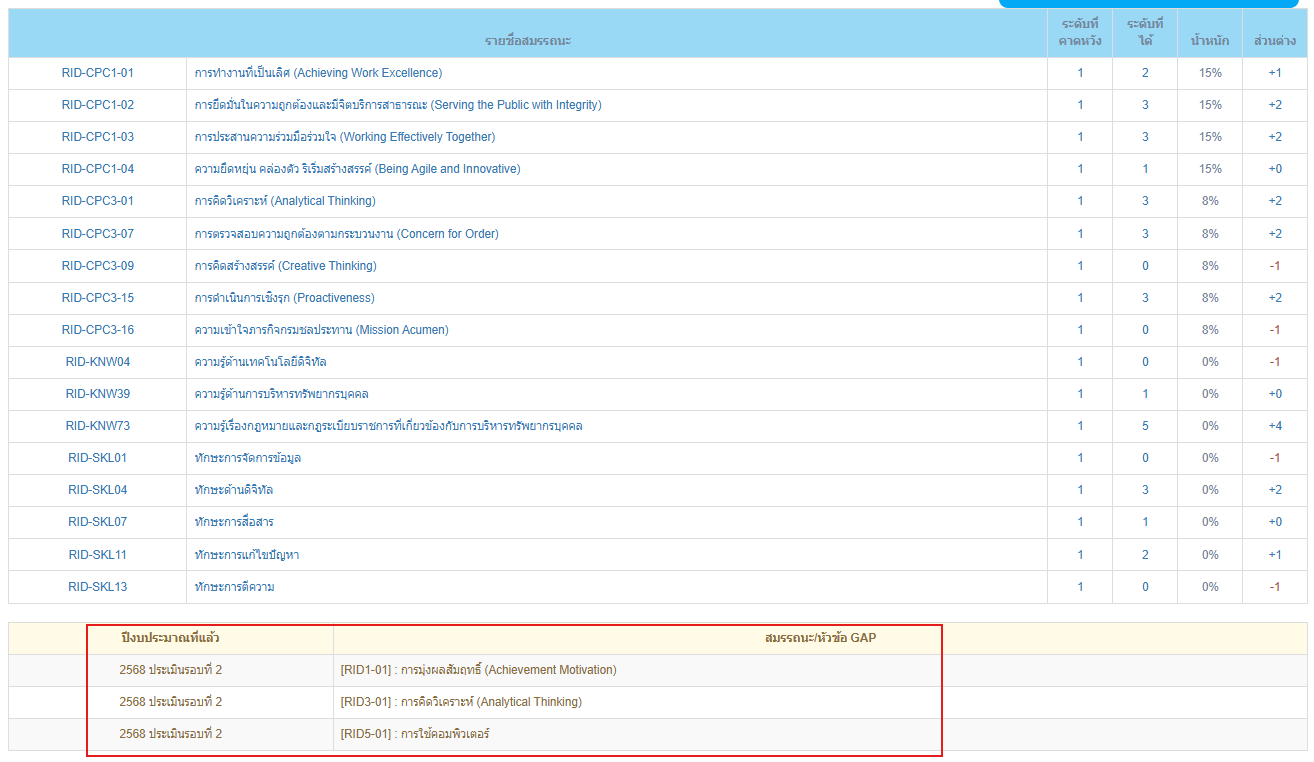This screenshot has width=1314, height=762.
Task: Click code RID-KNW73
Action: click(x=97, y=426)
